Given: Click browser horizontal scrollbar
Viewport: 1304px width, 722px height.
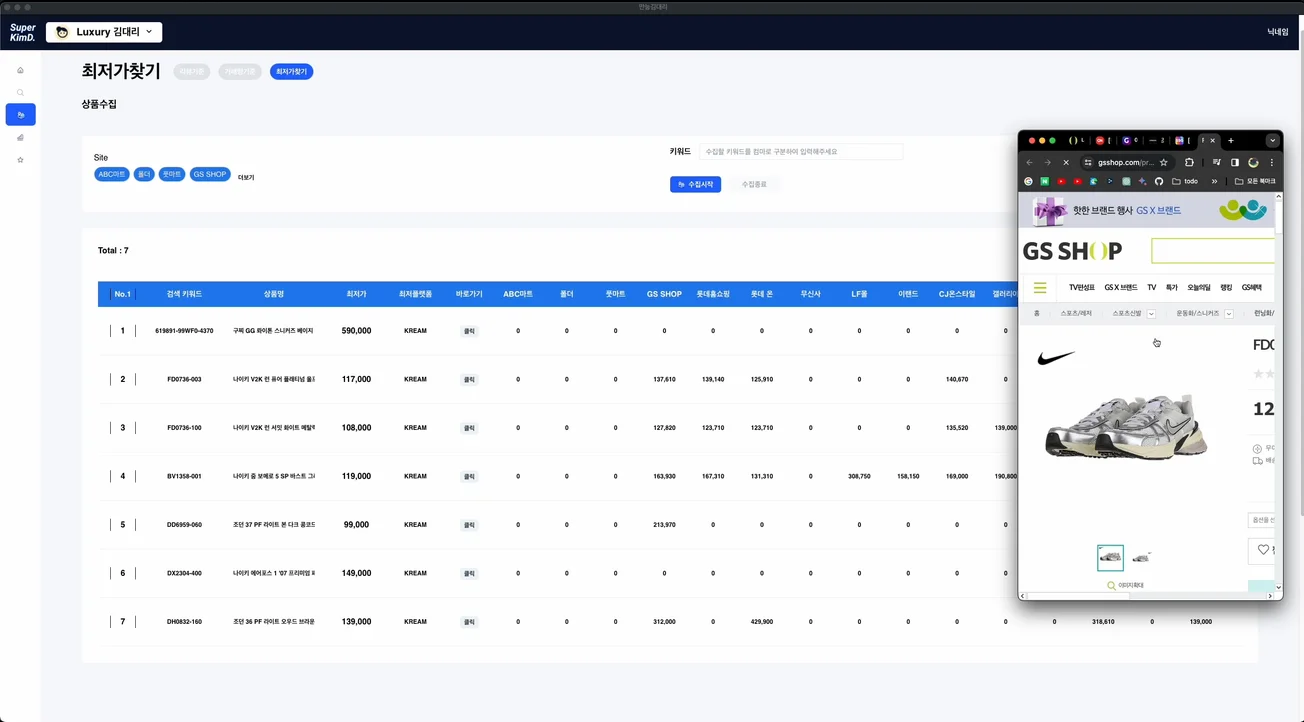Looking at the screenshot, I should click(x=1078, y=596).
